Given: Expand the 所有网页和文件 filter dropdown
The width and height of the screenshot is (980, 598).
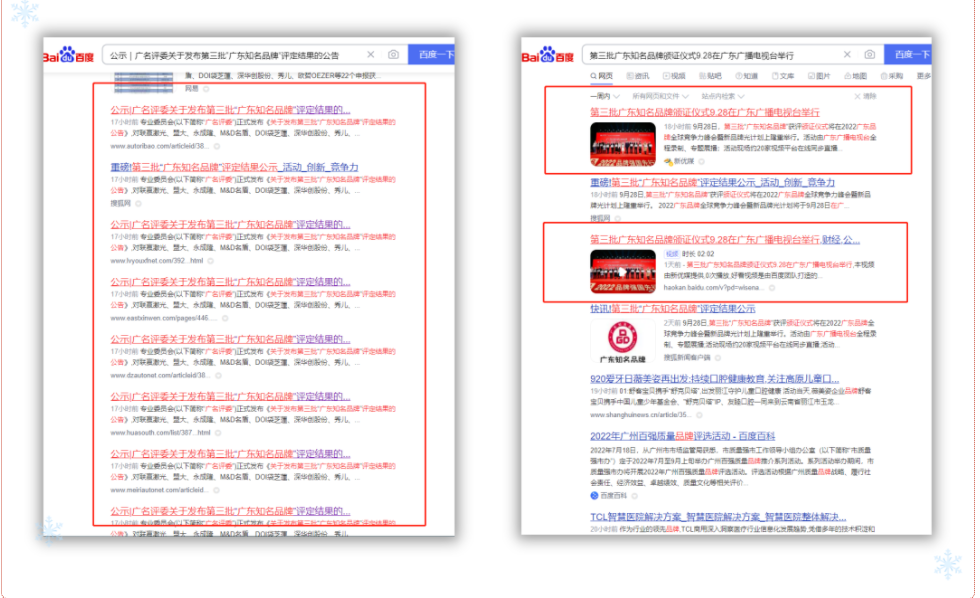Looking at the screenshot, I should pos(660,96).
